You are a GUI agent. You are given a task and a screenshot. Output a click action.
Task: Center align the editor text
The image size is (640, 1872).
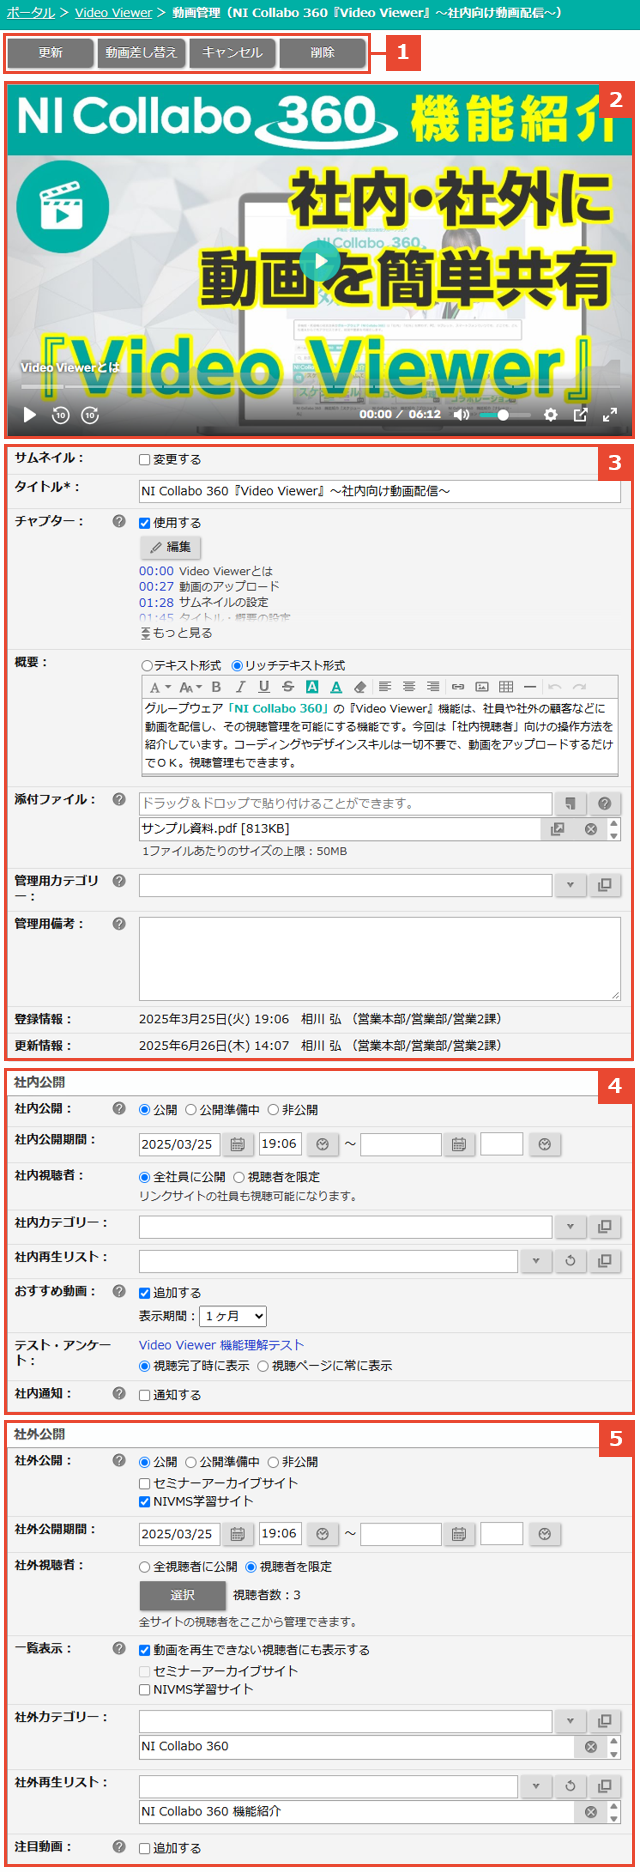409,687
